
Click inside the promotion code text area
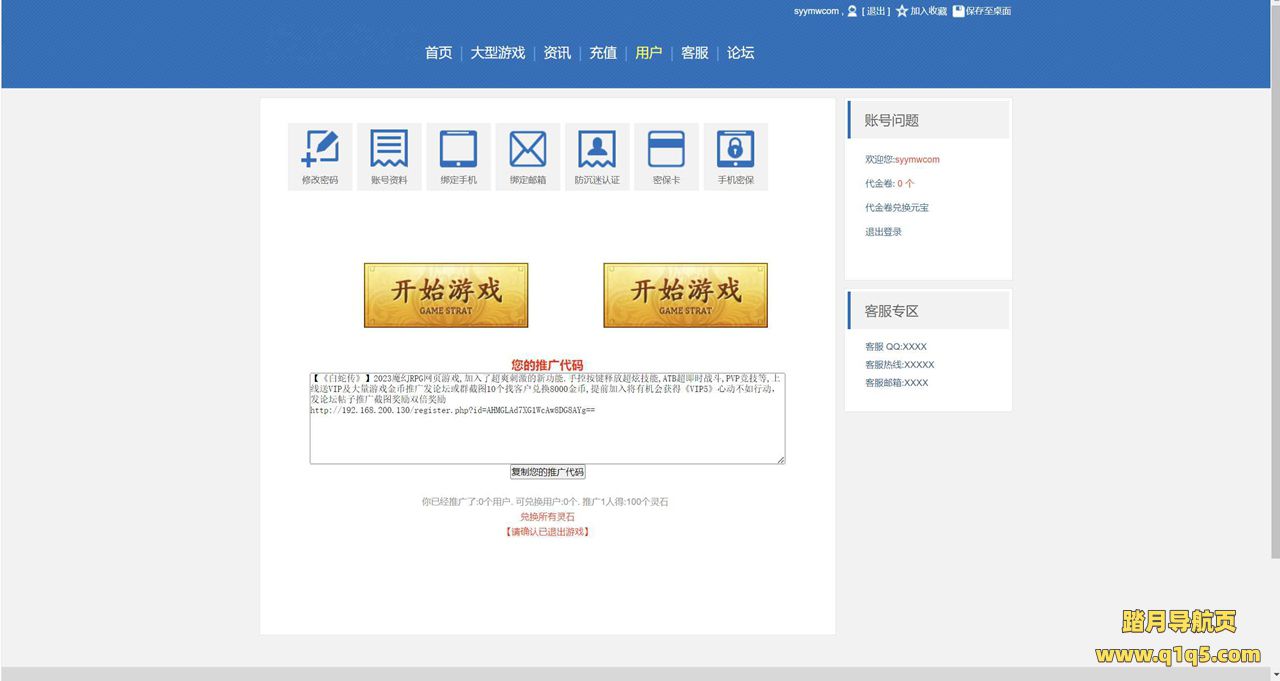[x=546, y=435]
